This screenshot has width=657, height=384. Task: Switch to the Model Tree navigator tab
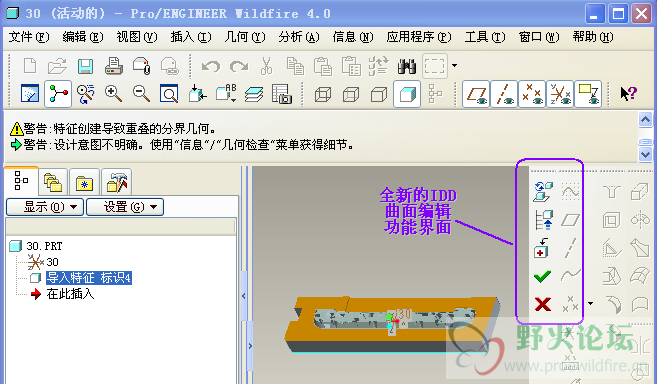(x=21, y=181)
